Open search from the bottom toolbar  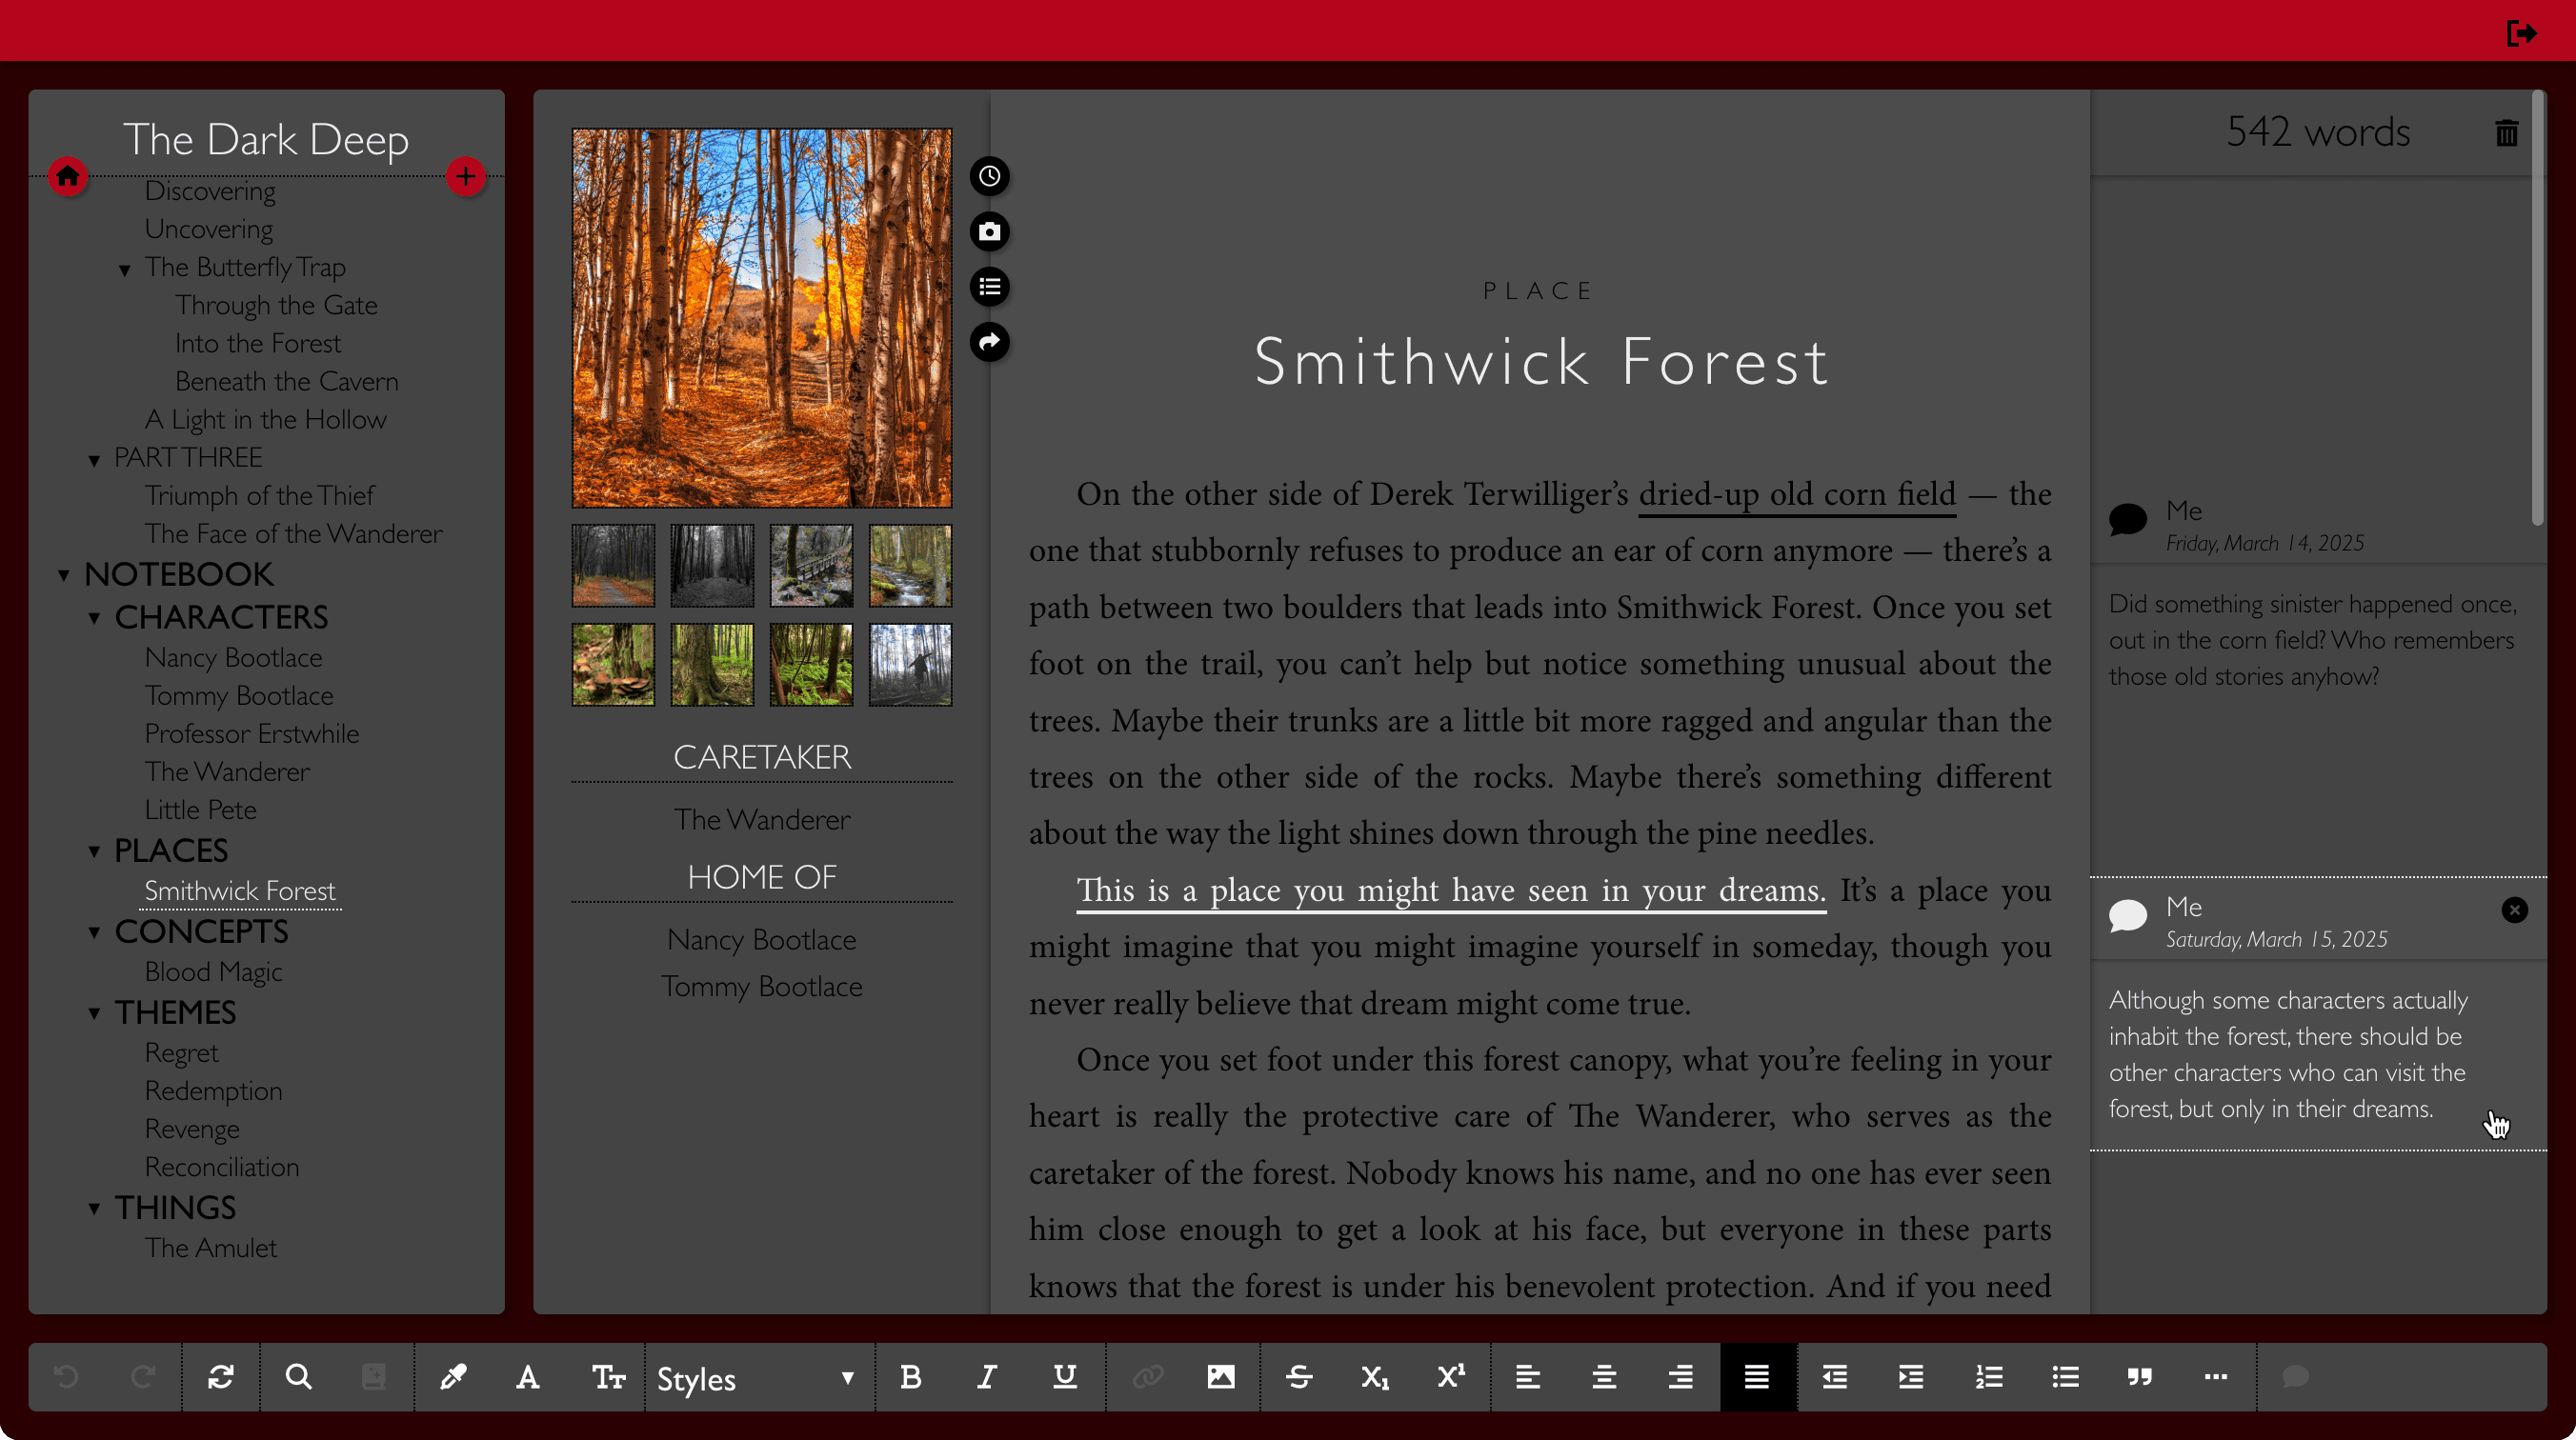point(297,1377)
